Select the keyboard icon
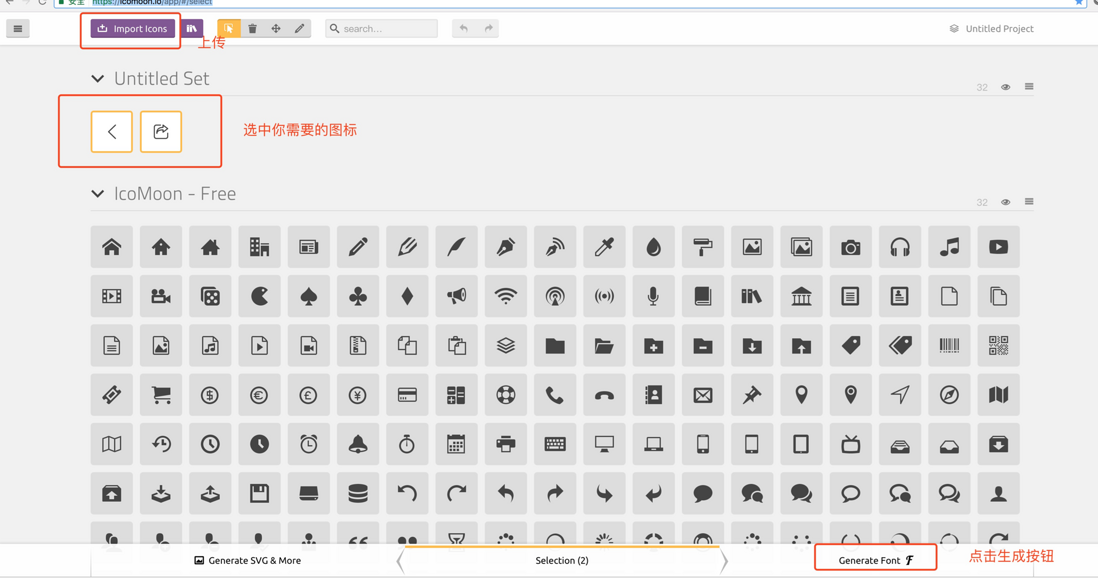This screenshot has width=1098, height=578. 555,444
